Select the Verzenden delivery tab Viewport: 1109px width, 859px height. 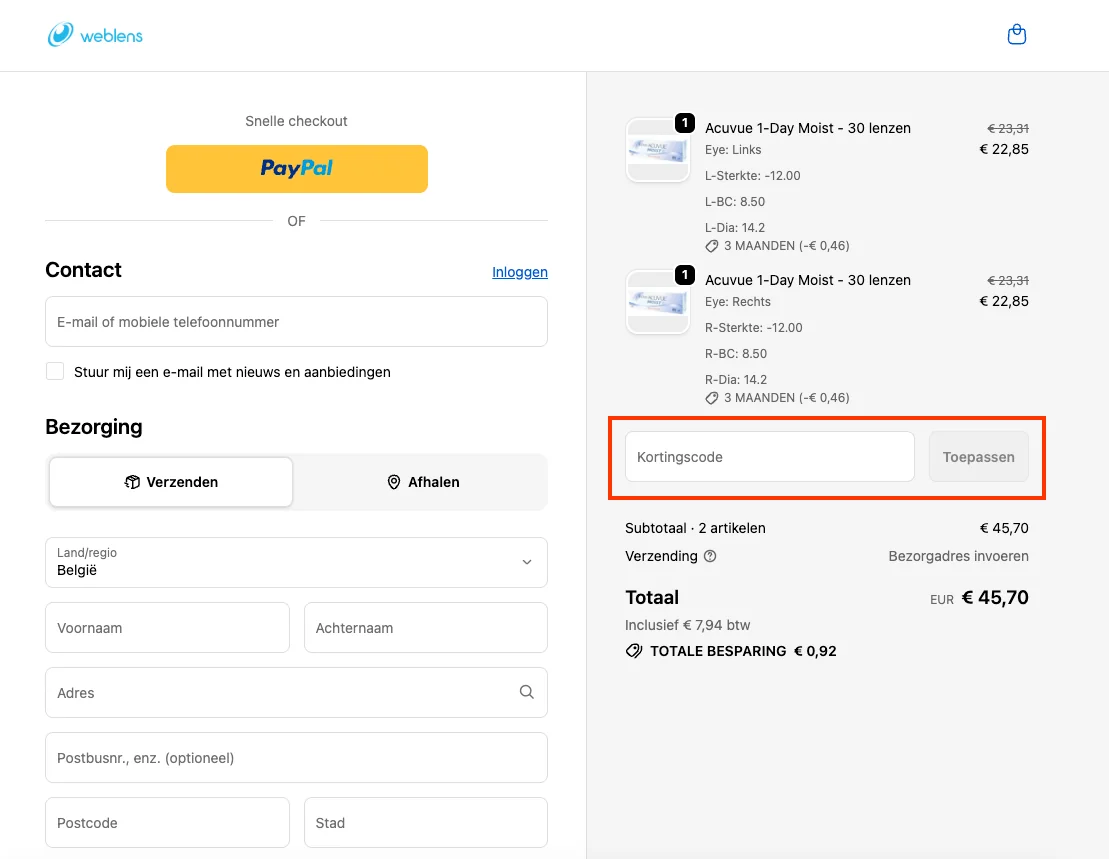coord(170,482)
